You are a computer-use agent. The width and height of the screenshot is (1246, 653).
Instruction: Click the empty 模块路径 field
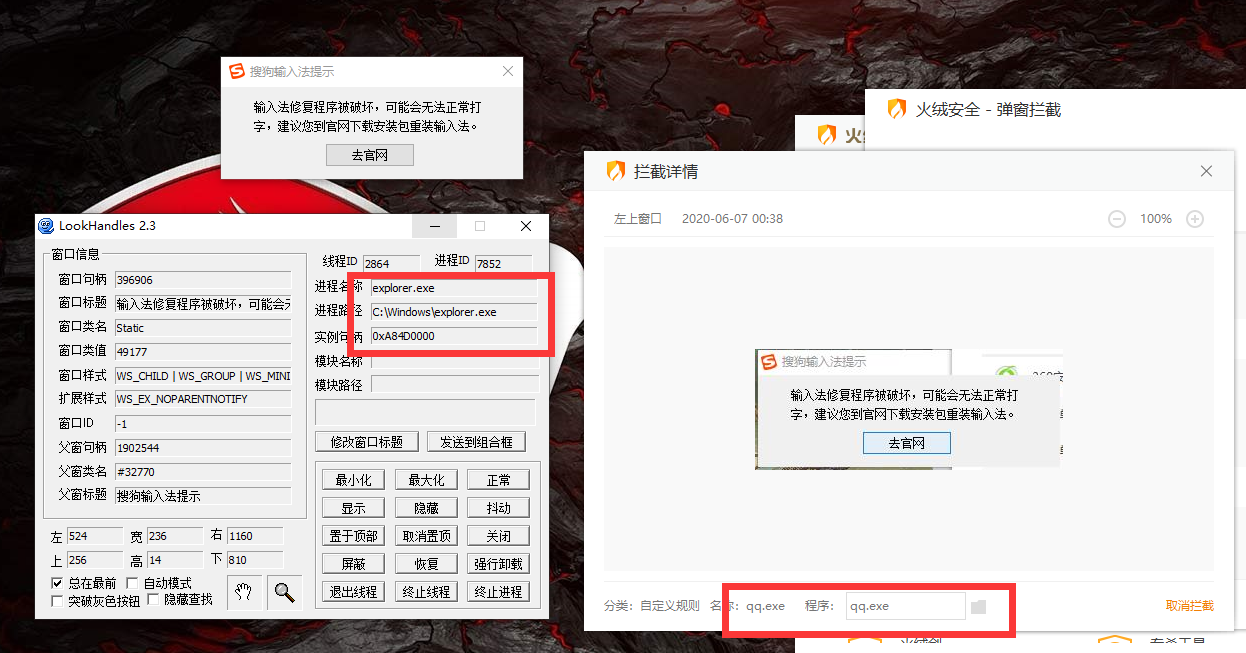tap(454, 385)
